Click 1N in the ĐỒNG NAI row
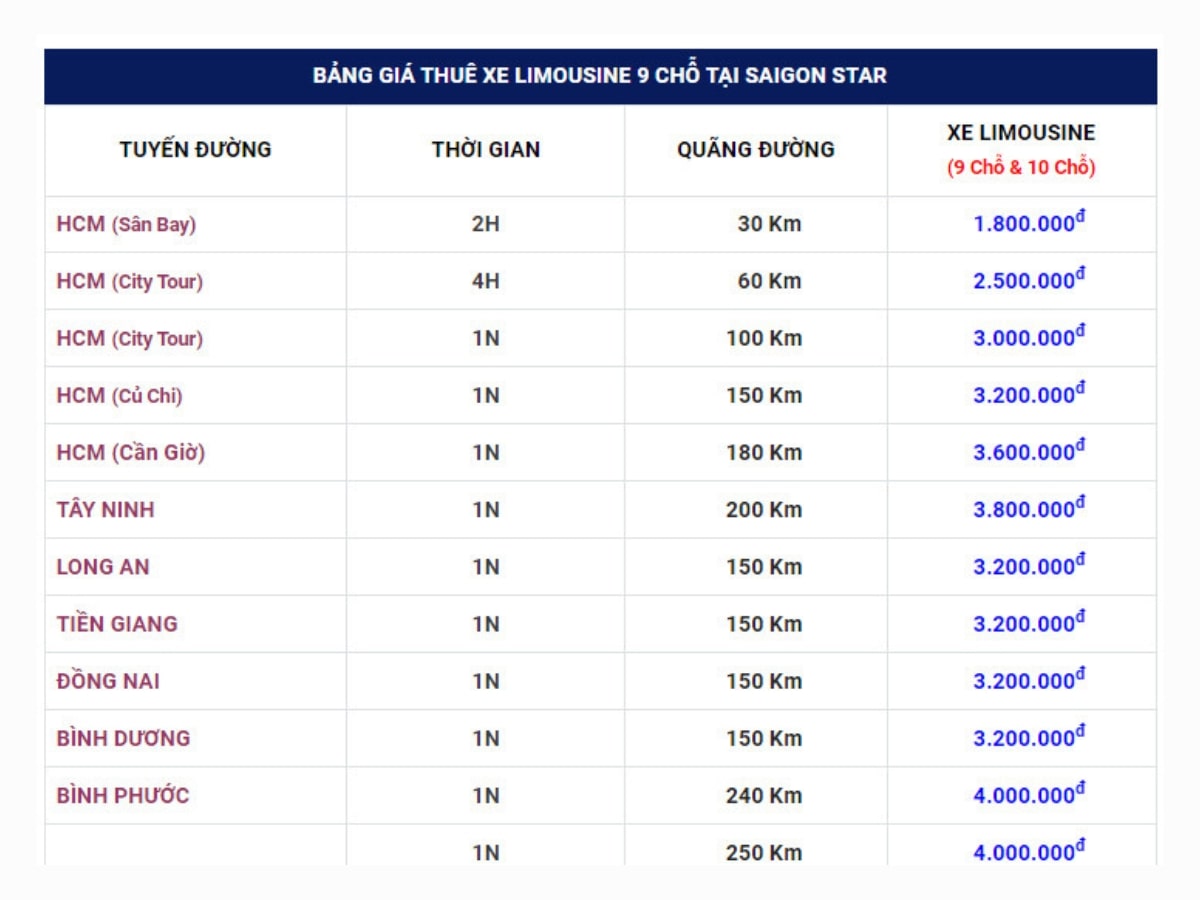Screen dimensions: 1200x900 pyautogui.click(x=486, y=681)
